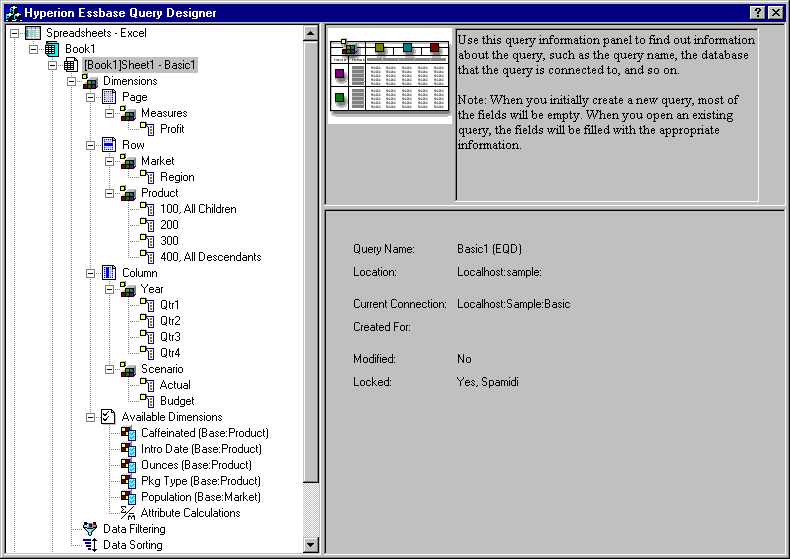Collapse the Product dimension node
The image size is (790, 559).
point(110,193)
